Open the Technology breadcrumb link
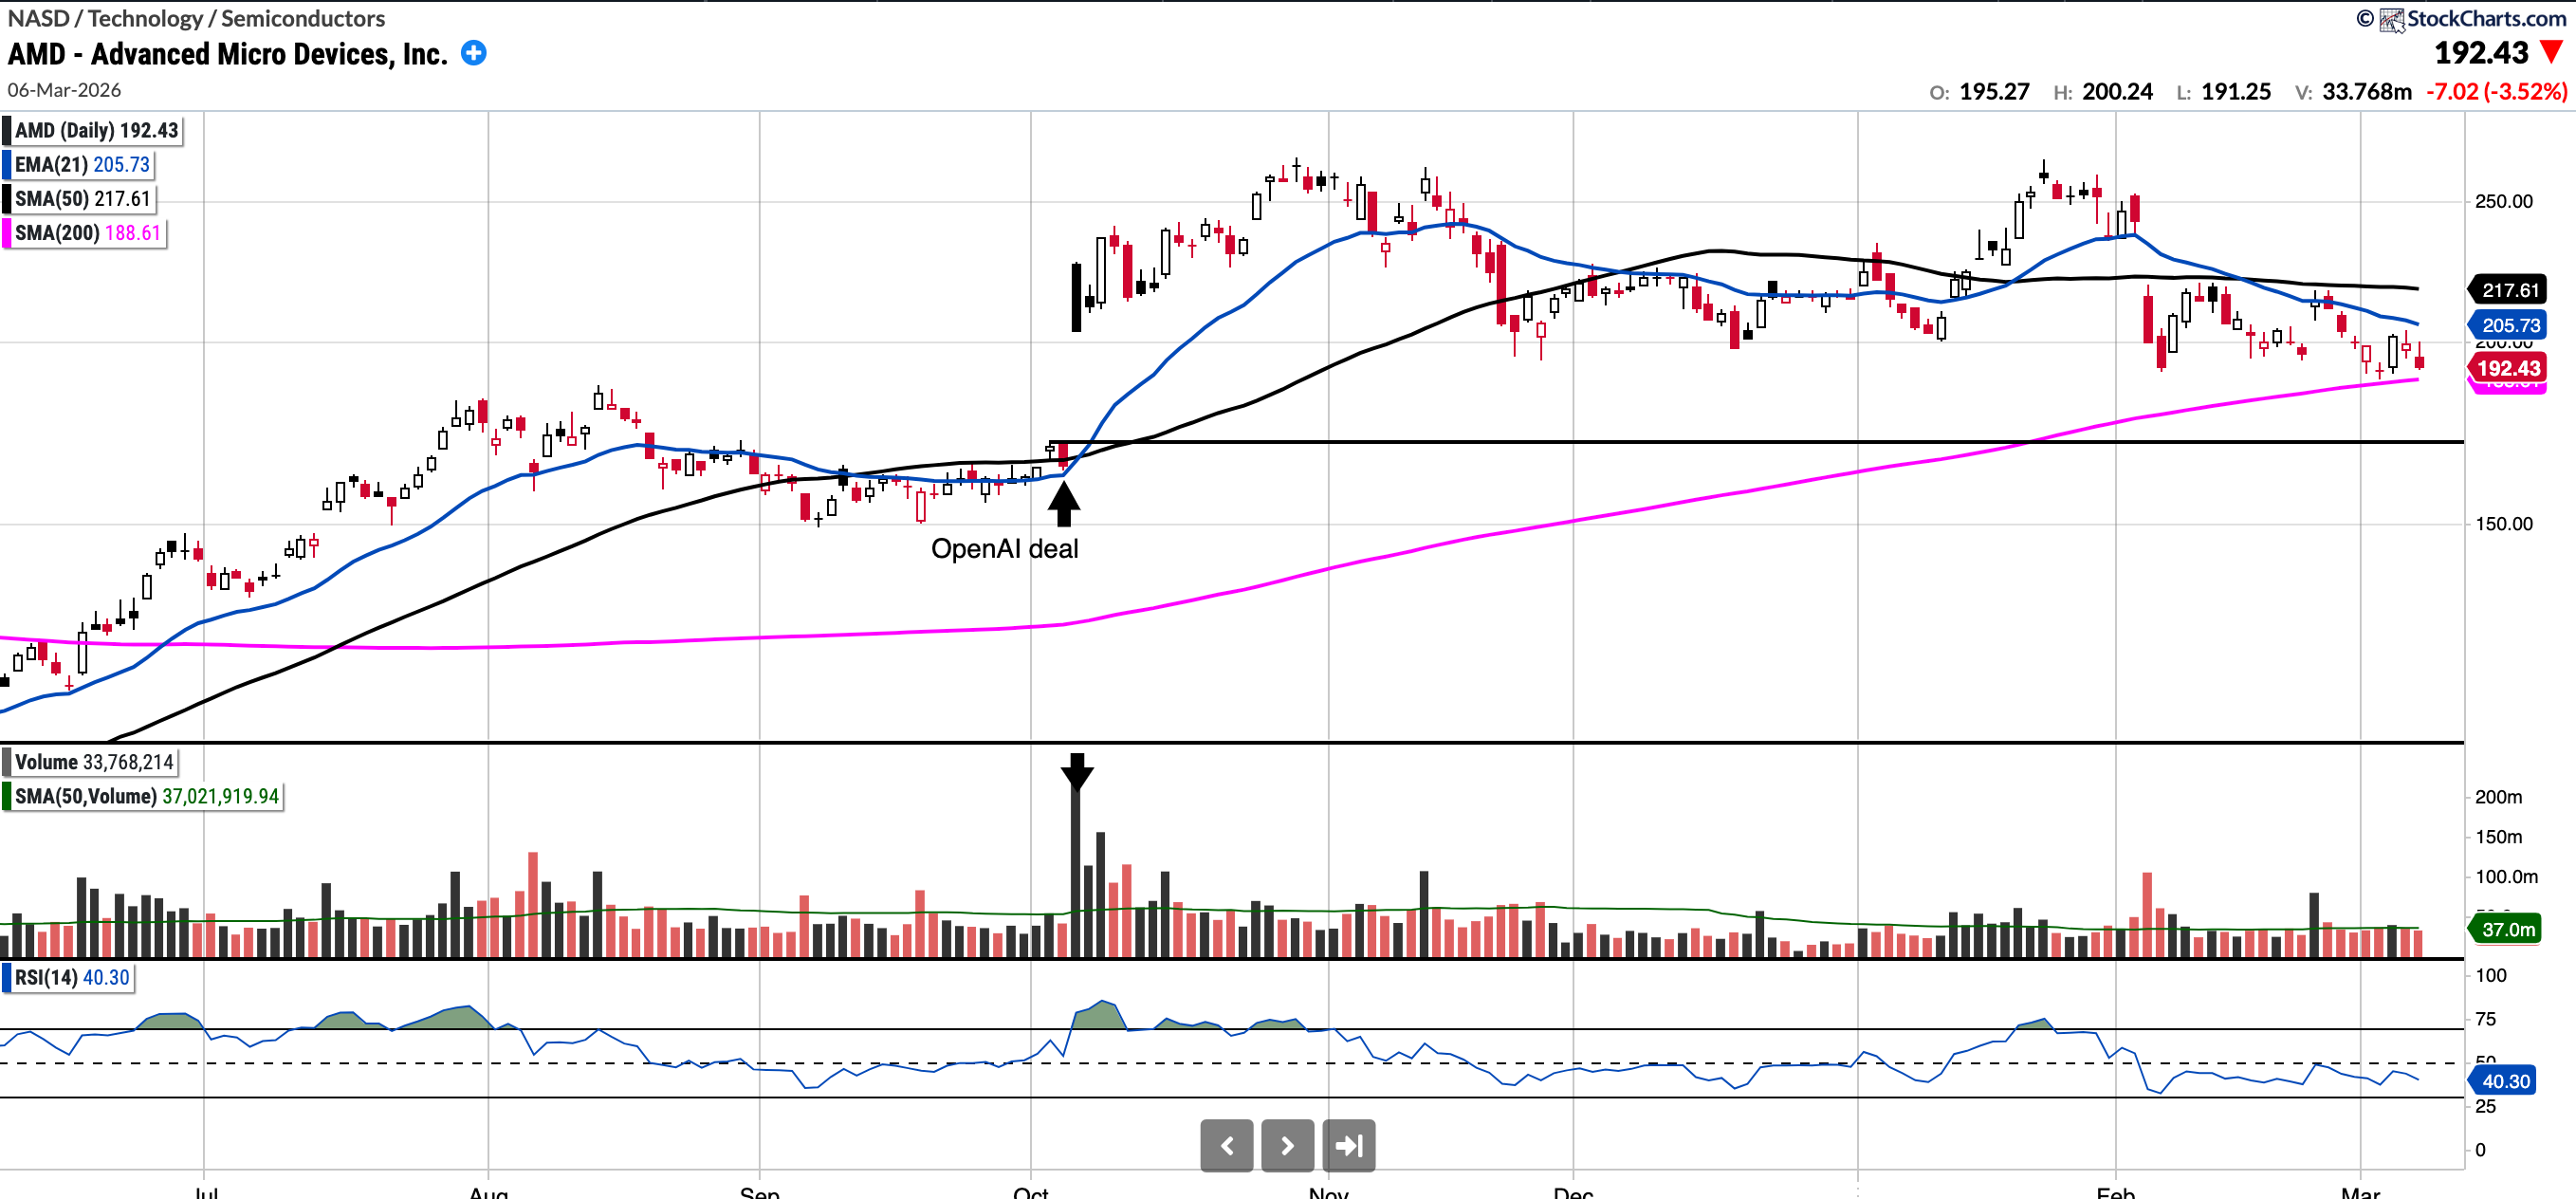This screenshot has width=2576, height=1199. pos(145,18)
